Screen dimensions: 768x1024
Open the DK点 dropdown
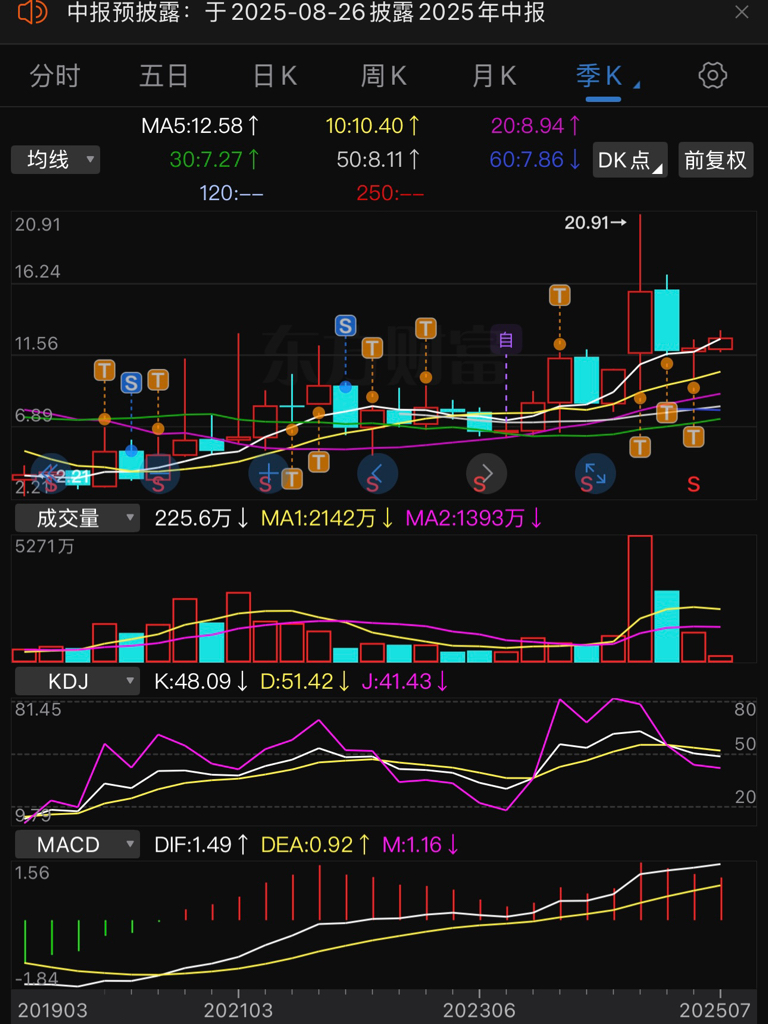coord(630,159)
